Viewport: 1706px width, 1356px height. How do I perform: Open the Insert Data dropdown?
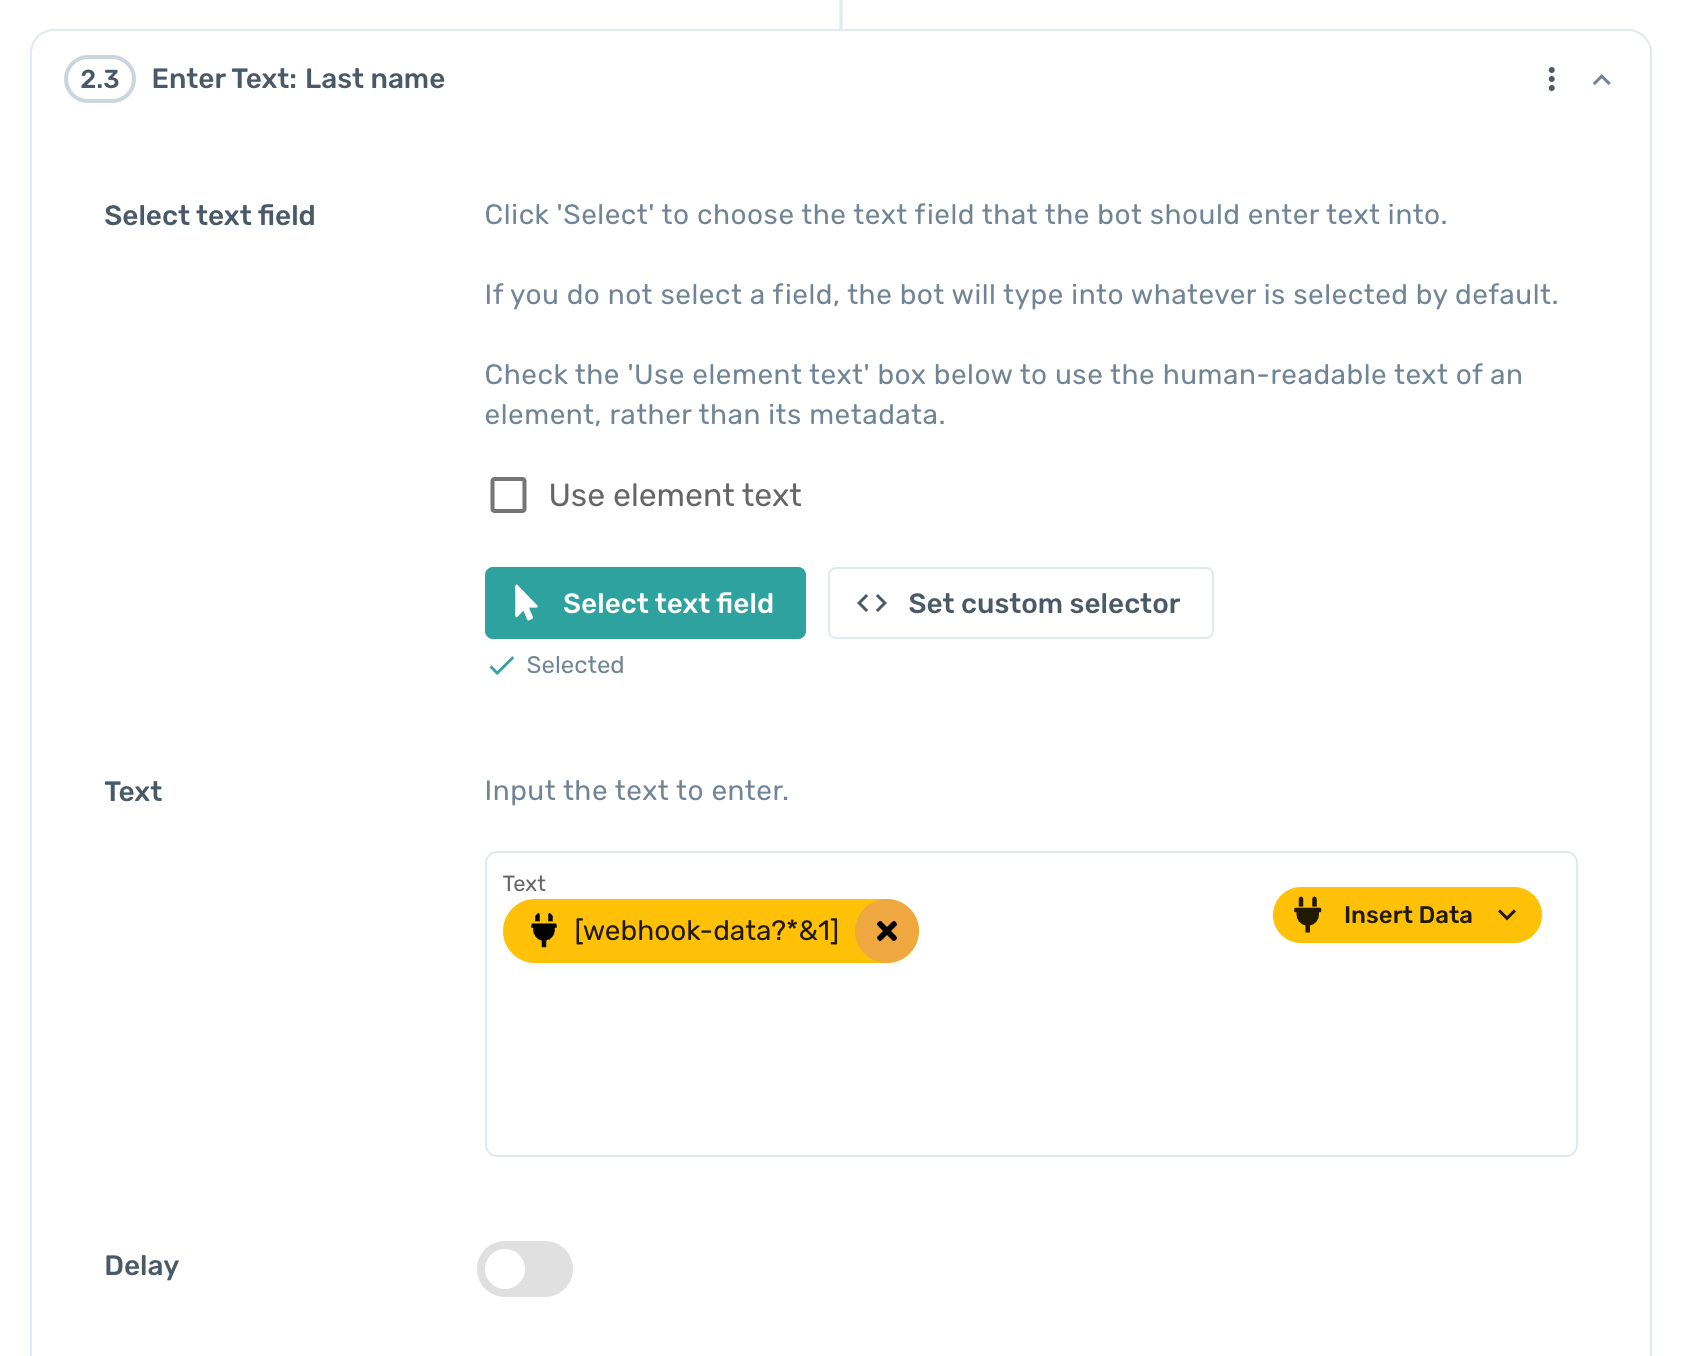point(1406,915)
